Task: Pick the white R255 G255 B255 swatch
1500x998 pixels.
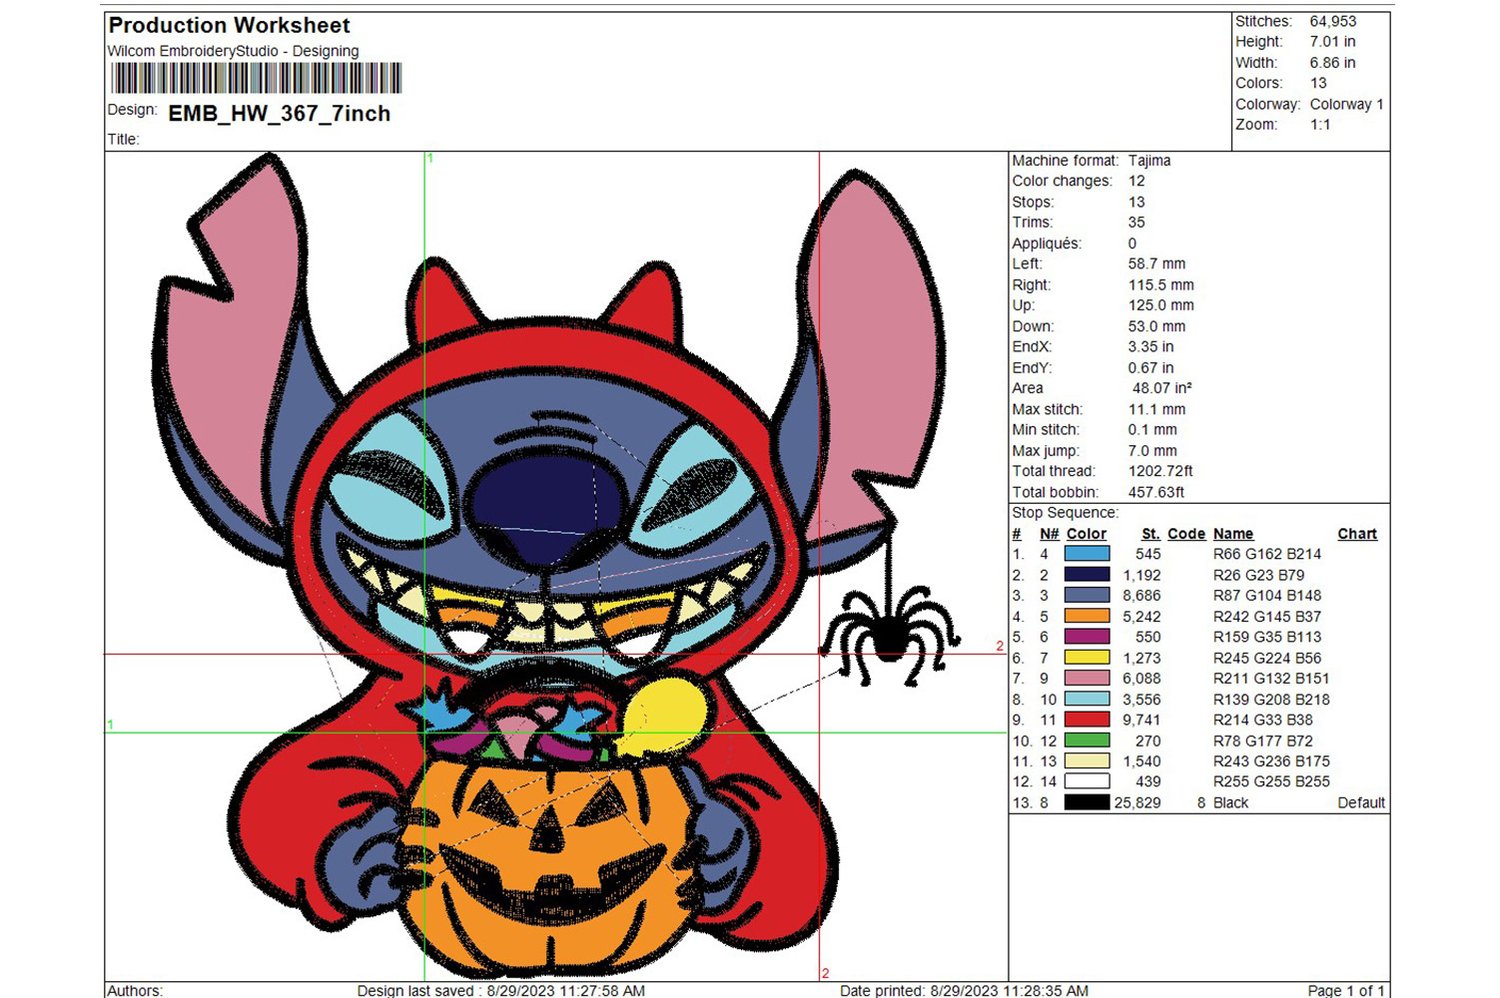Action: pyautogui.click(x=1087, y=781)
